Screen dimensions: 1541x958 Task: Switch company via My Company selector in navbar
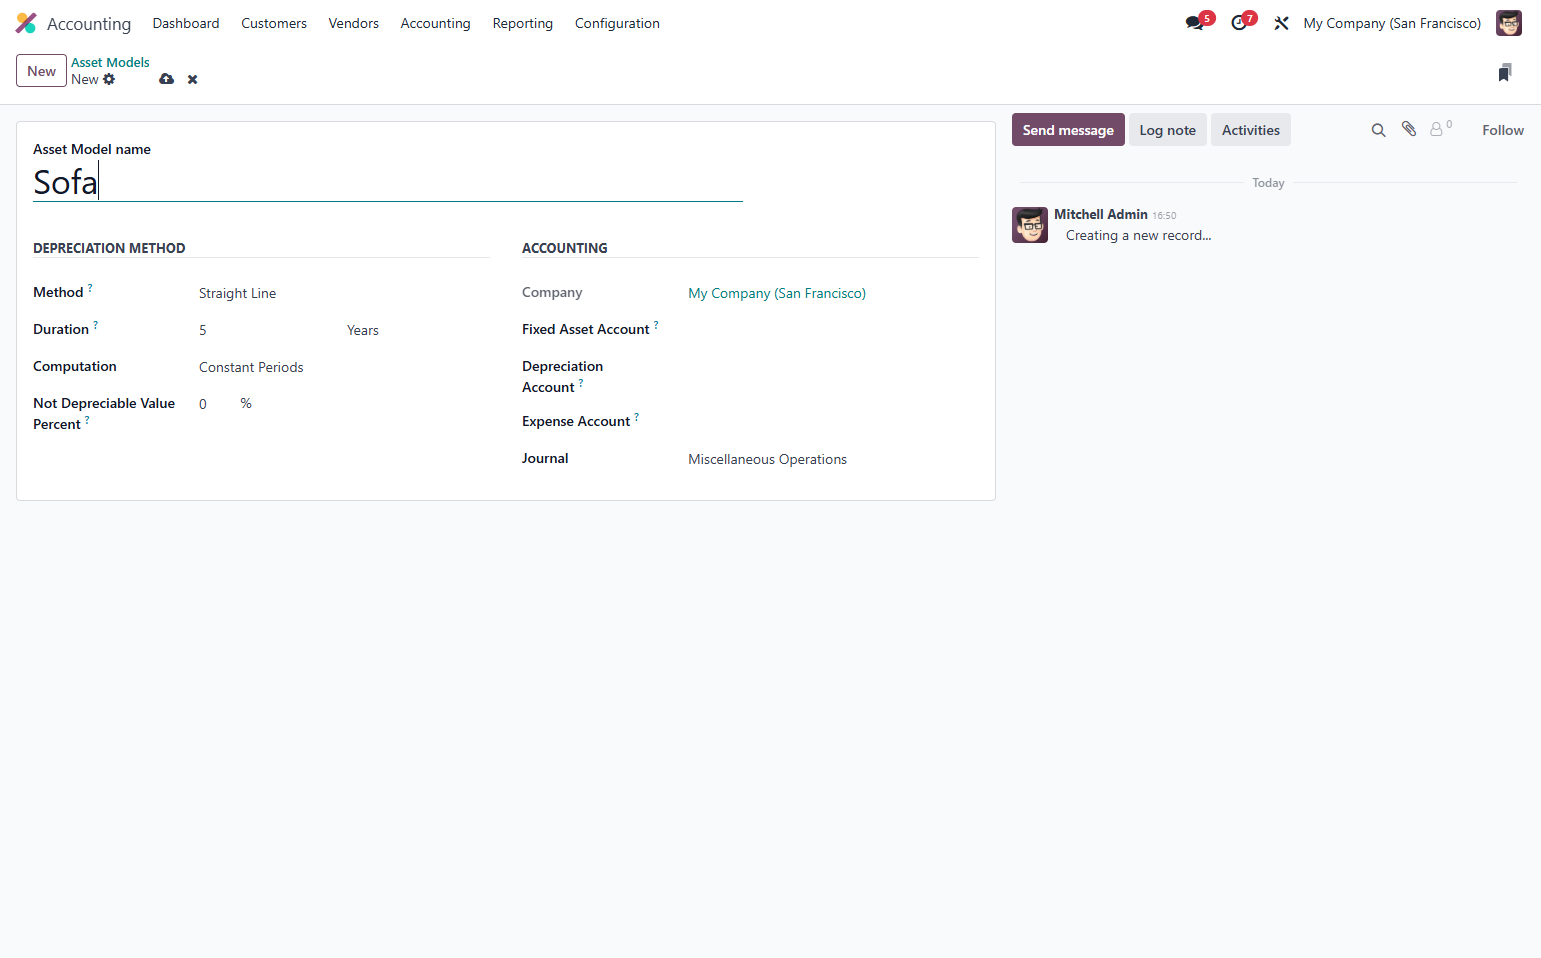[1392, 23]
